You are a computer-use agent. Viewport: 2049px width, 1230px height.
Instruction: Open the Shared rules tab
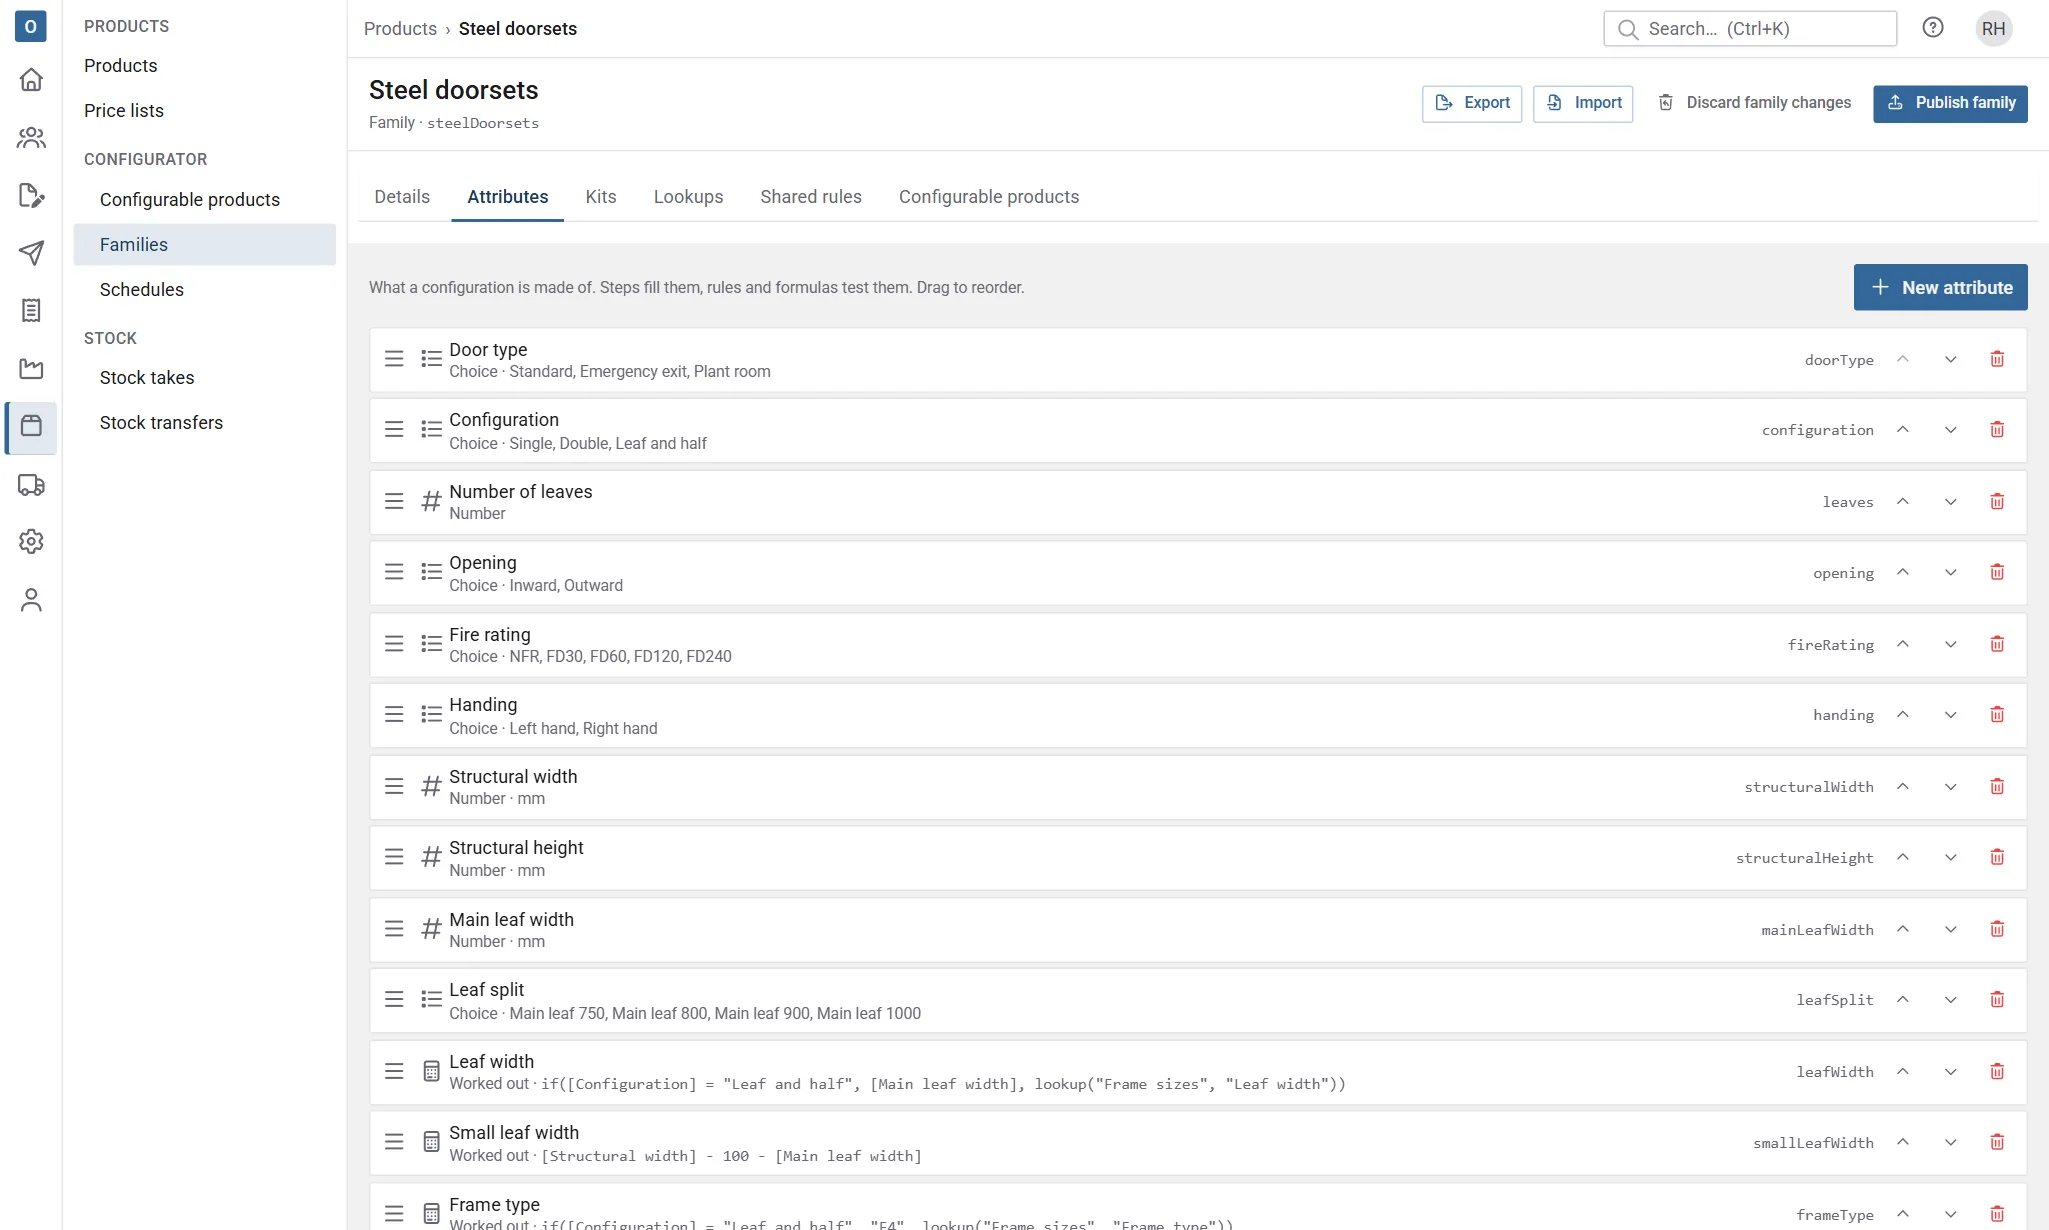click(810, 197)
